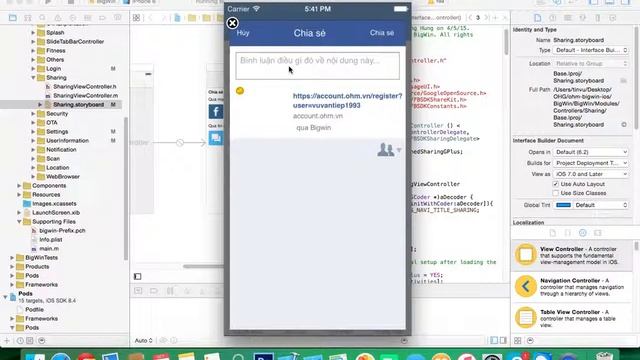The height and width of the screenshot is (360, 640).
Task: Tap the Chia sẻ share button
Action: 382,33
